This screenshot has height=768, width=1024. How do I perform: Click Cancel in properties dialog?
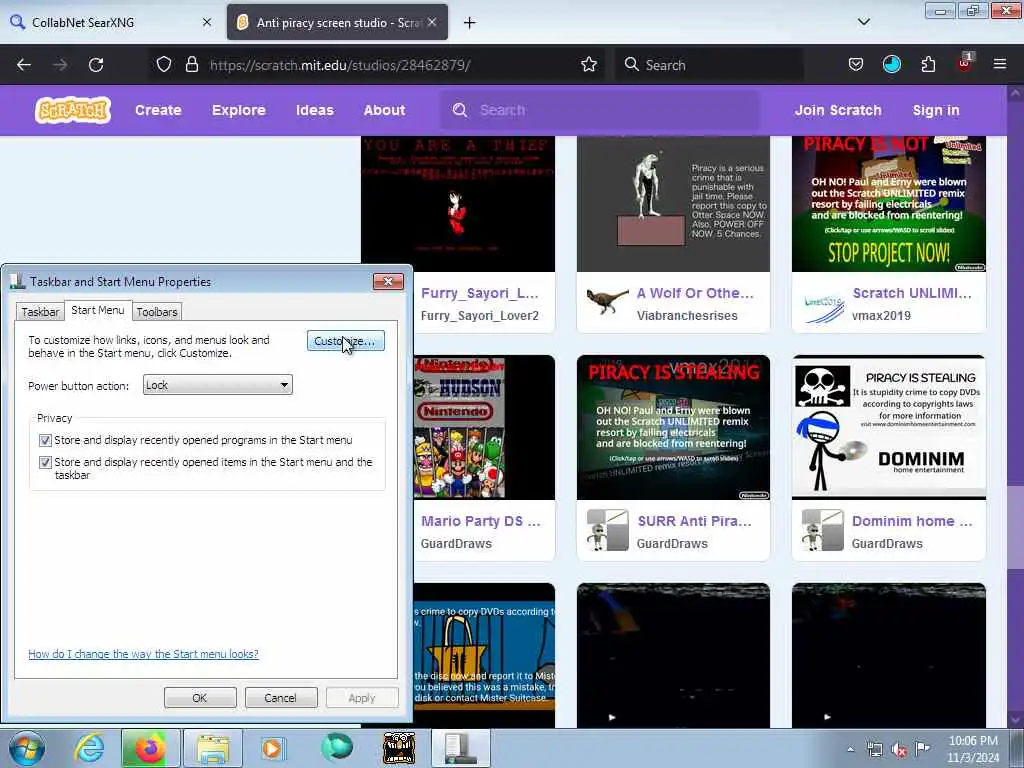[x=281, y=697]
